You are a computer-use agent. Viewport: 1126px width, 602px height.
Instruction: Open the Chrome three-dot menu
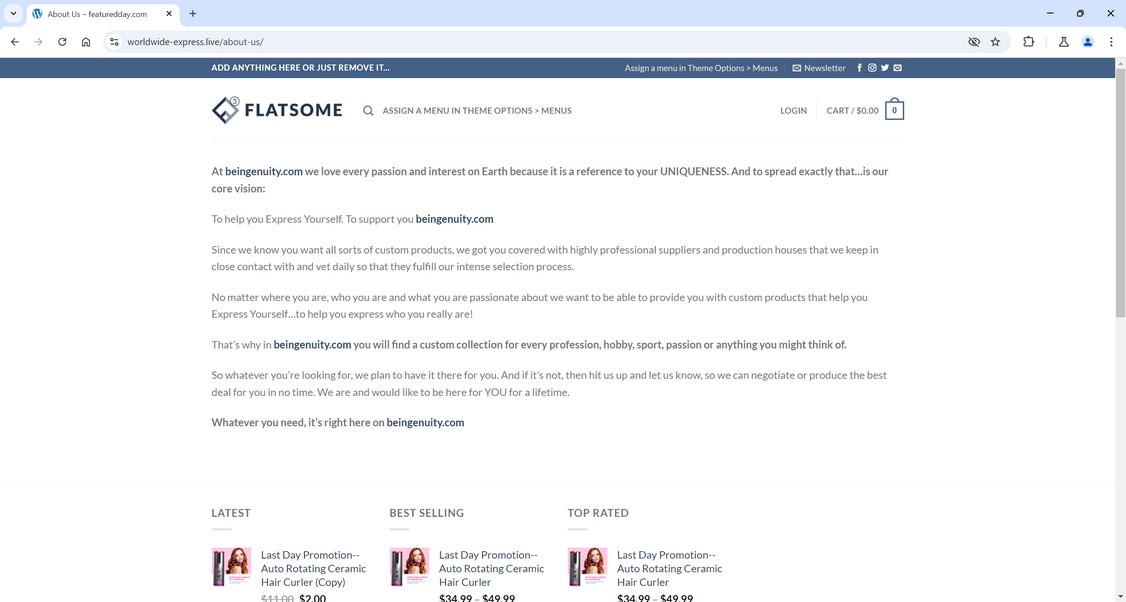[1111, 42]
